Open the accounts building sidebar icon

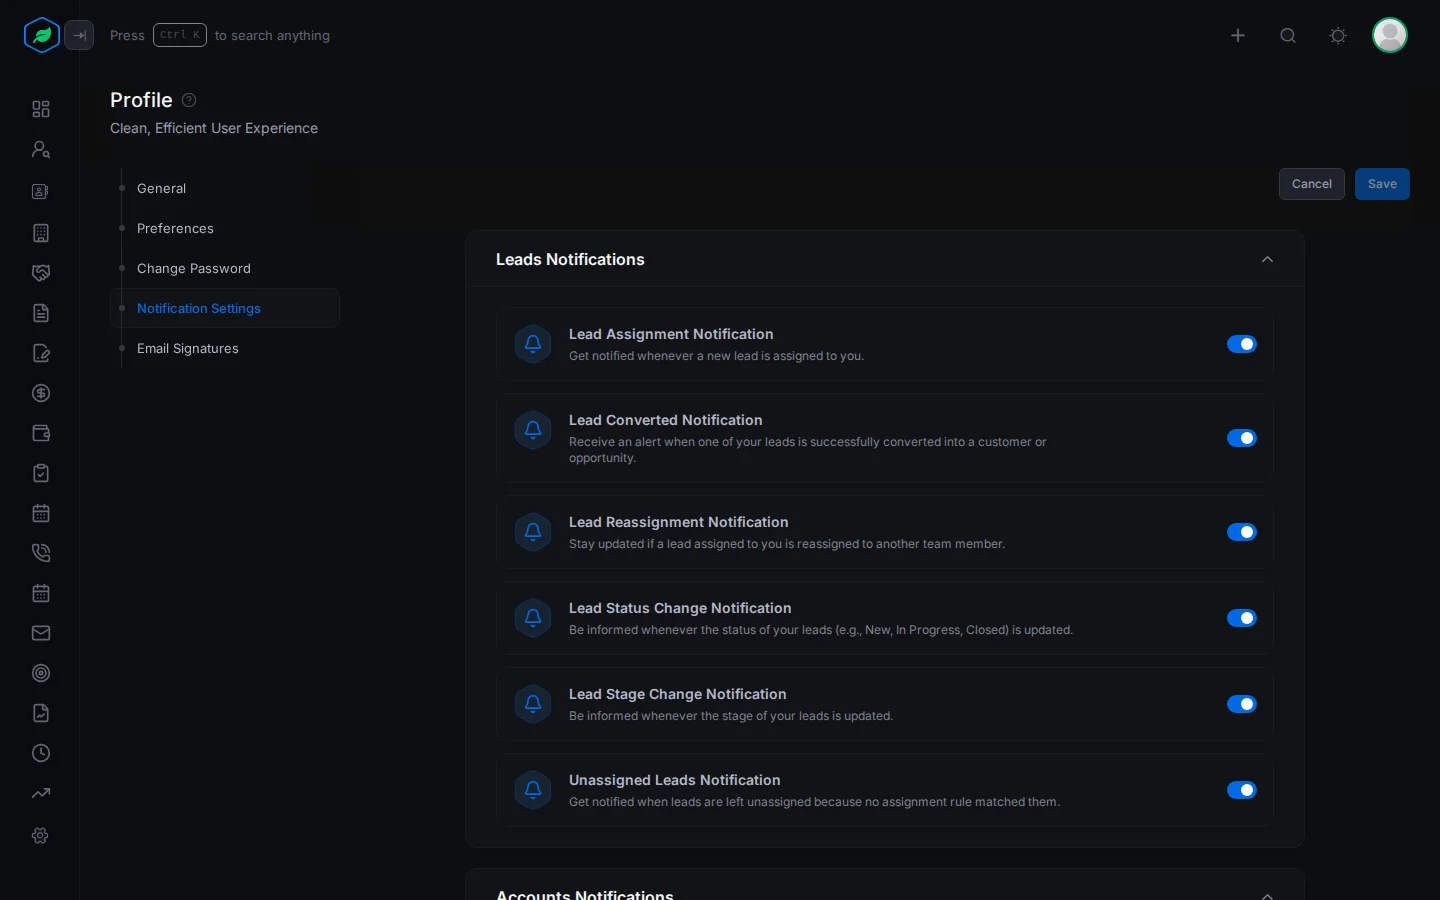(41, 233)
